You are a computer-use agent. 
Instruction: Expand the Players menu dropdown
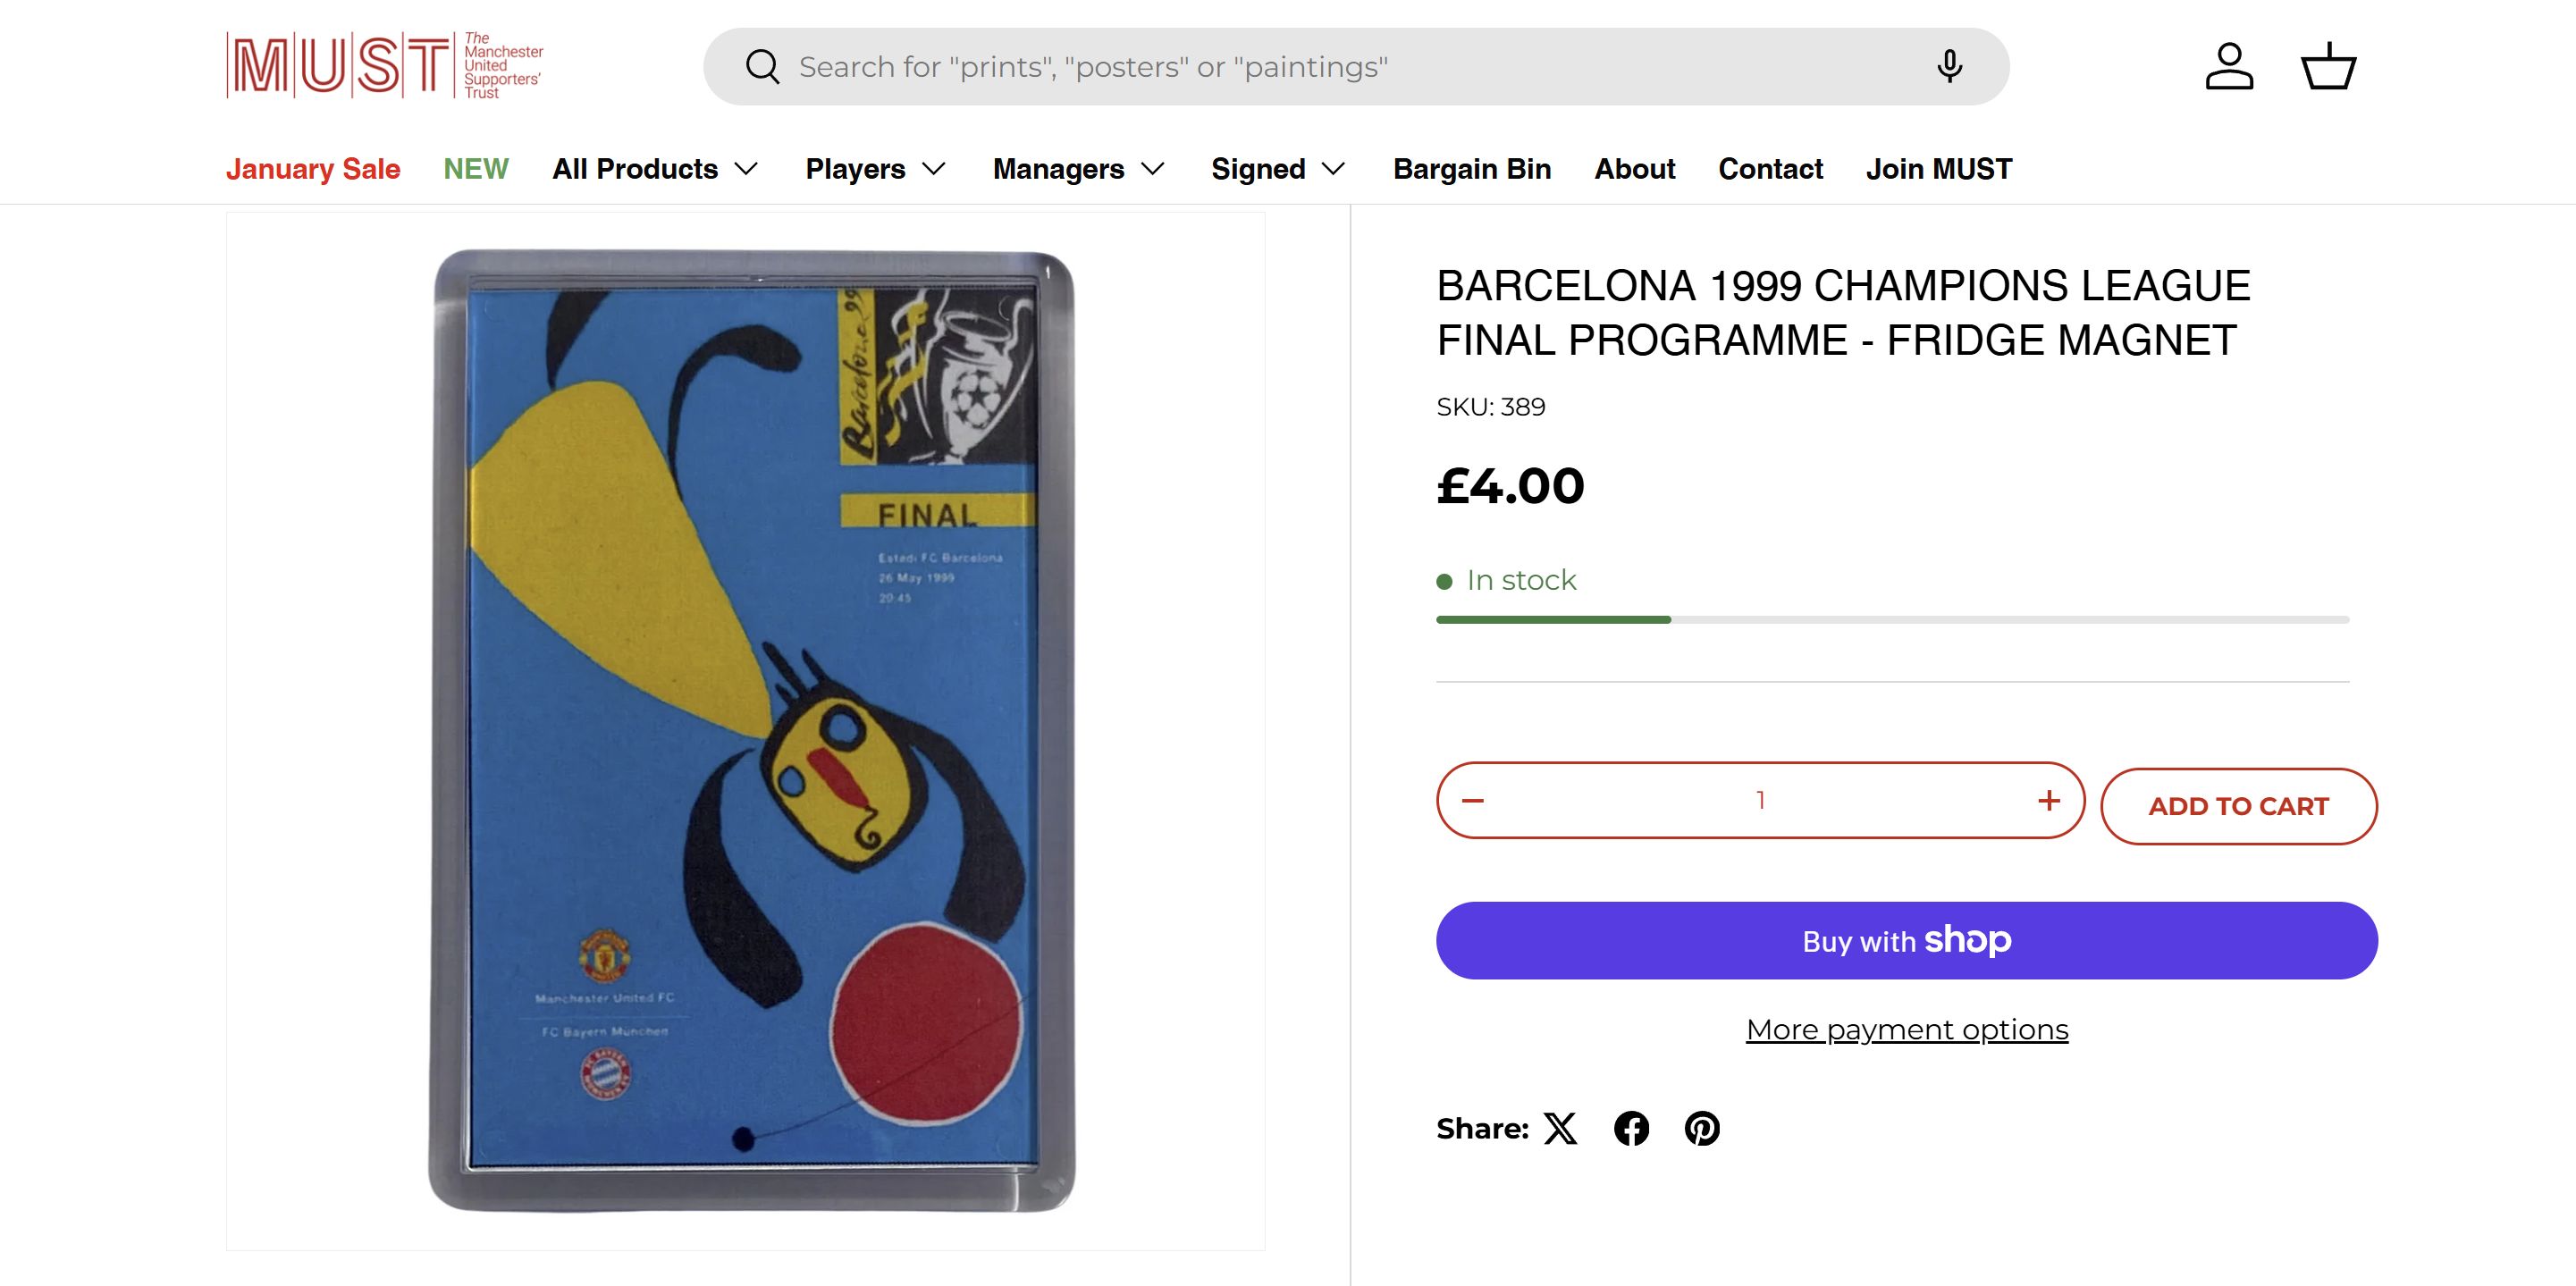click(875, 169)
